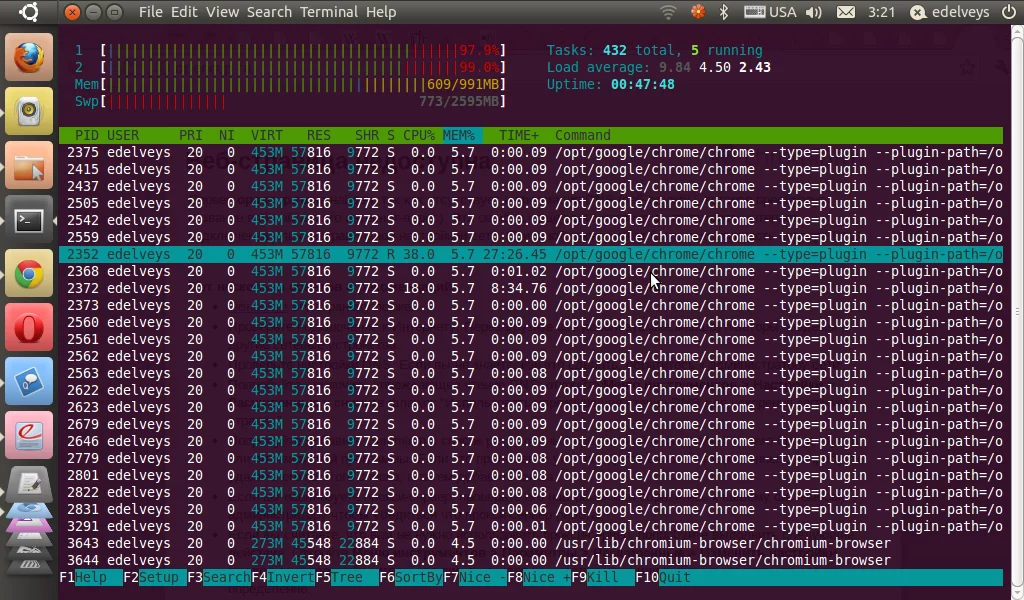Viewport: 1024px width, 600px height.
Task: Open the Wi-Fi network indicator
Action: [668, 12]
